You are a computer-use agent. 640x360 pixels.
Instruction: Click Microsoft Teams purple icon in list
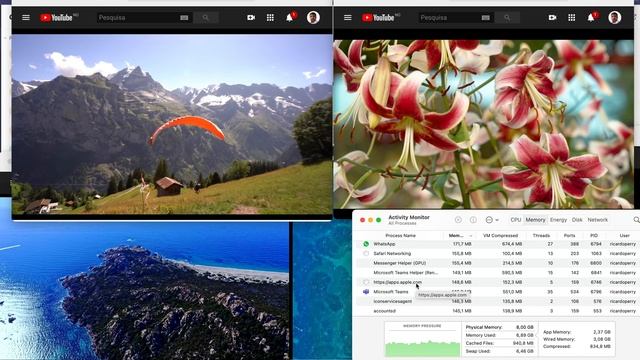[x=366, y=292]
